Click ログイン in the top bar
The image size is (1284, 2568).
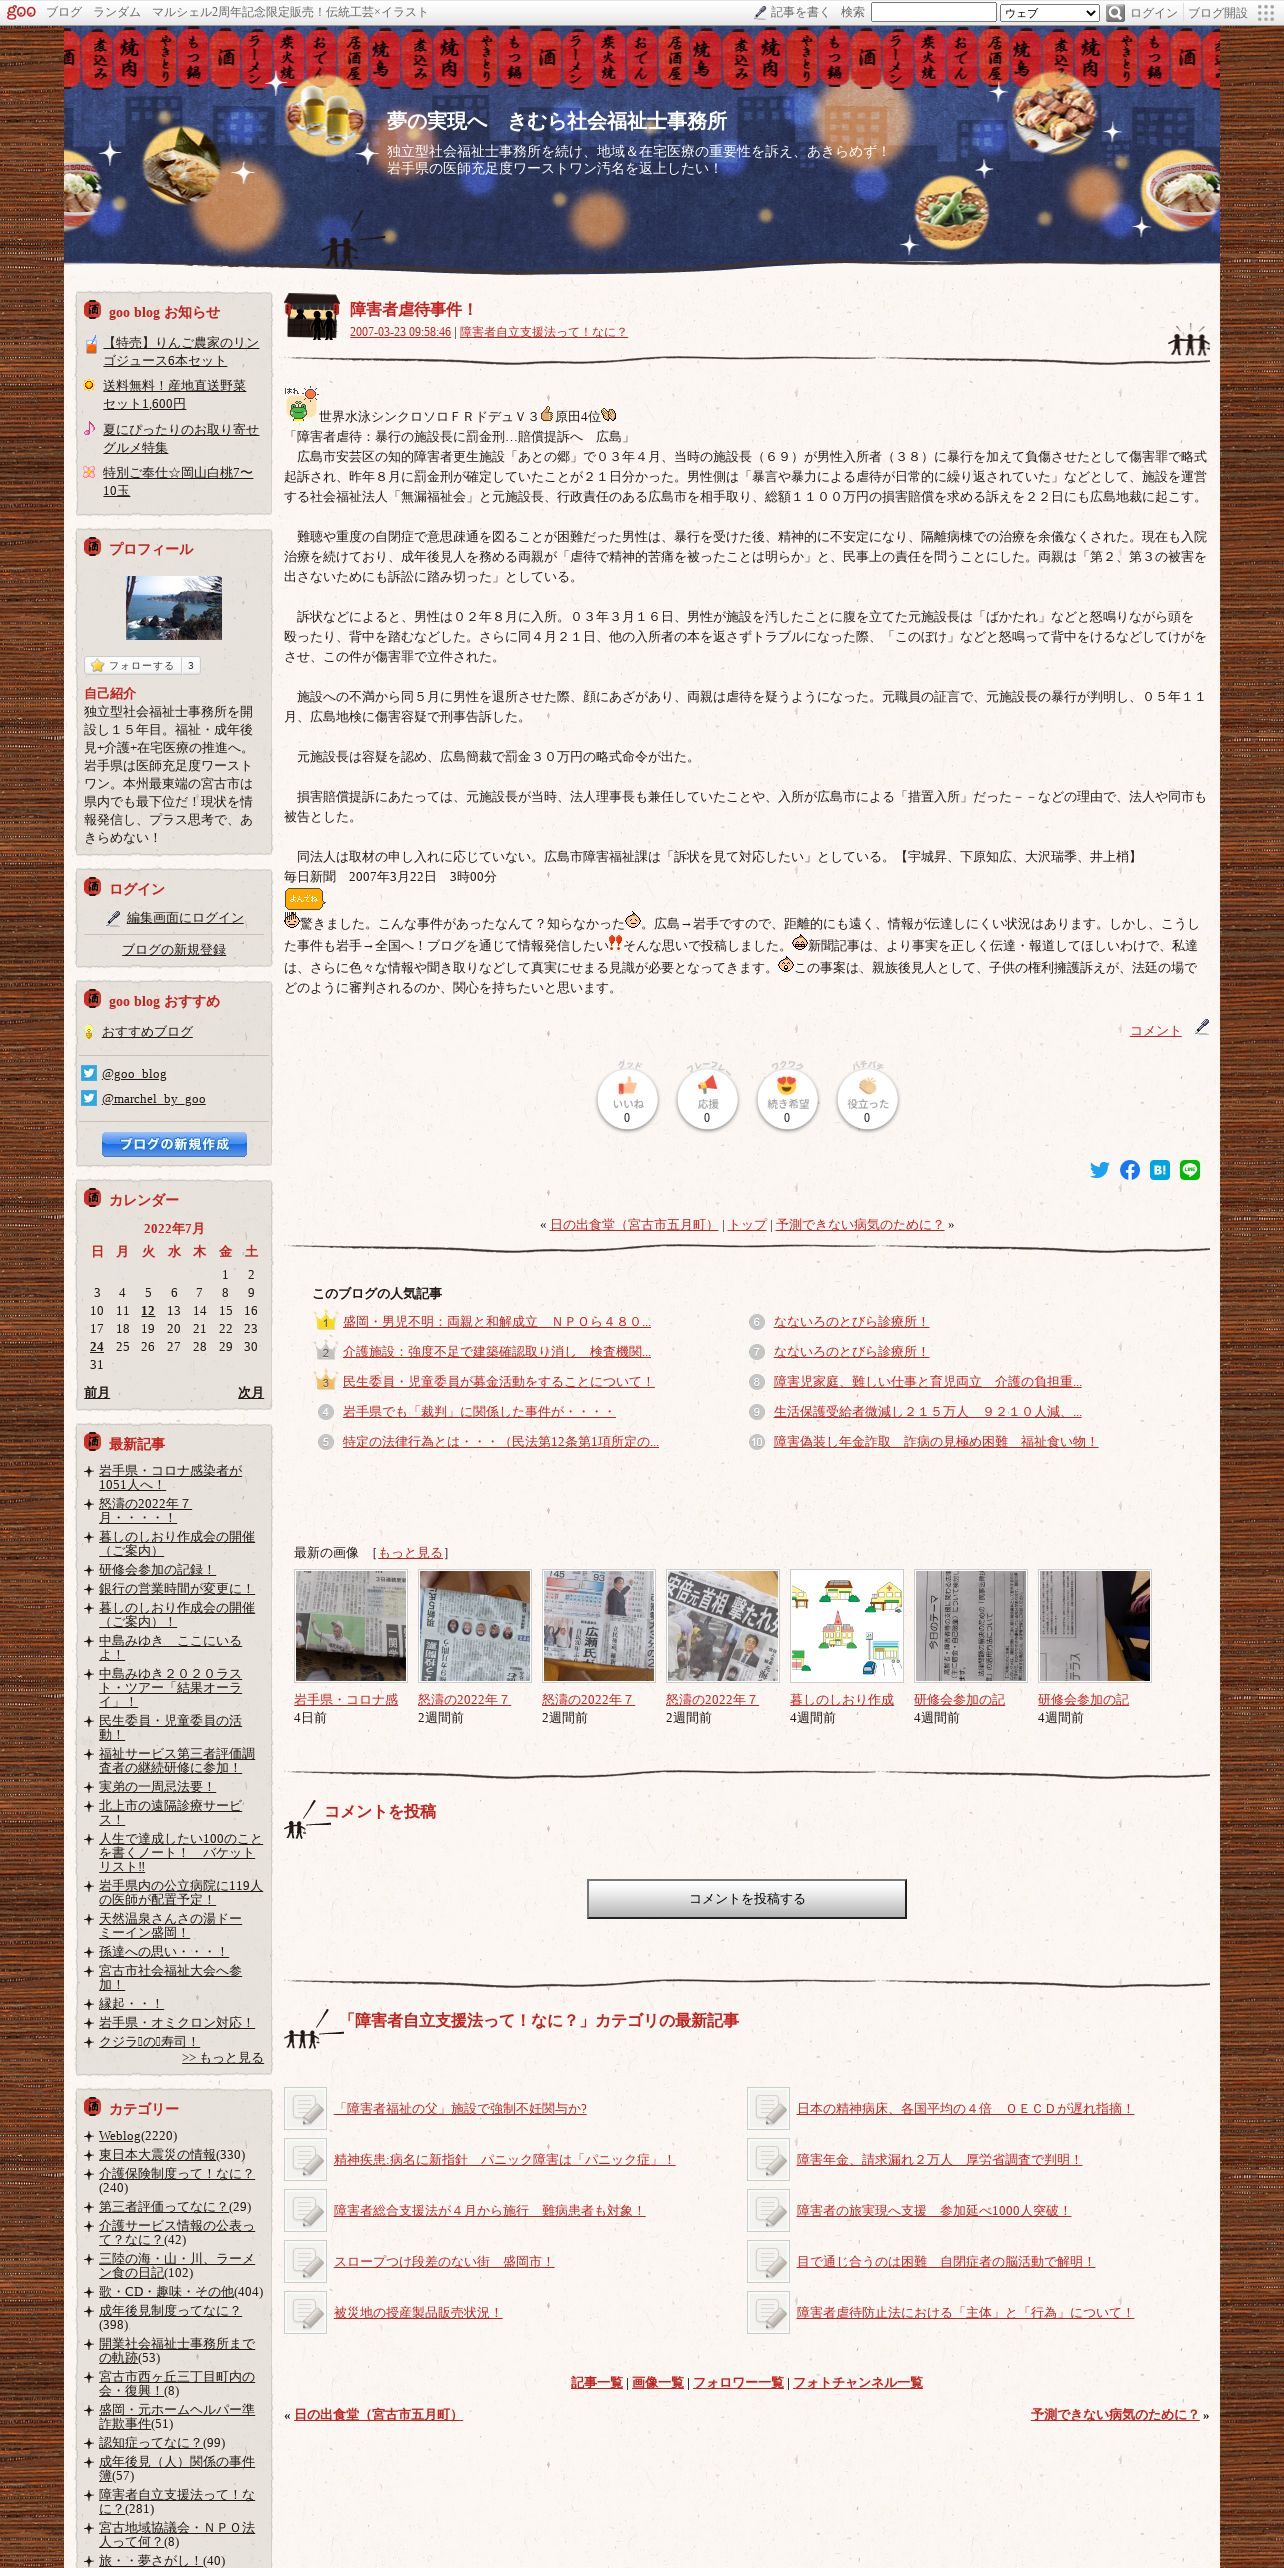point(1154,13)
